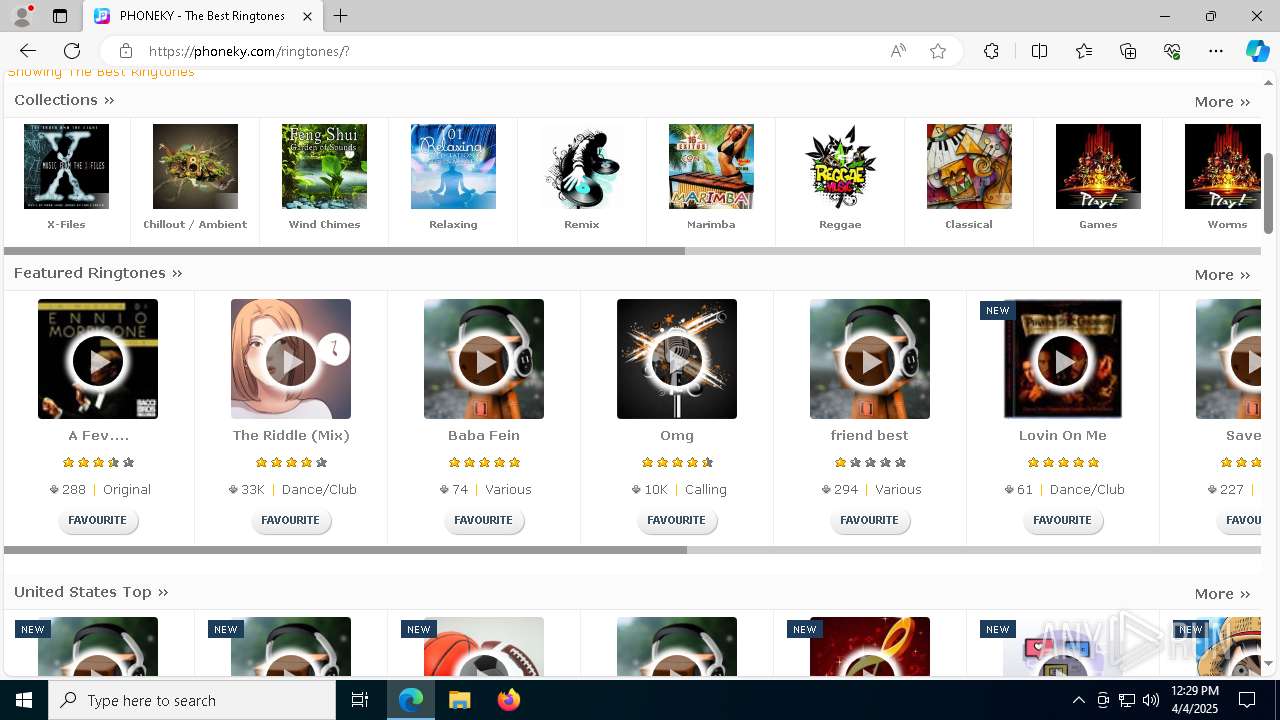Favourite the A Fev.... ringtone
This screenshot has width=1280, height=720.
coord(98,520)
